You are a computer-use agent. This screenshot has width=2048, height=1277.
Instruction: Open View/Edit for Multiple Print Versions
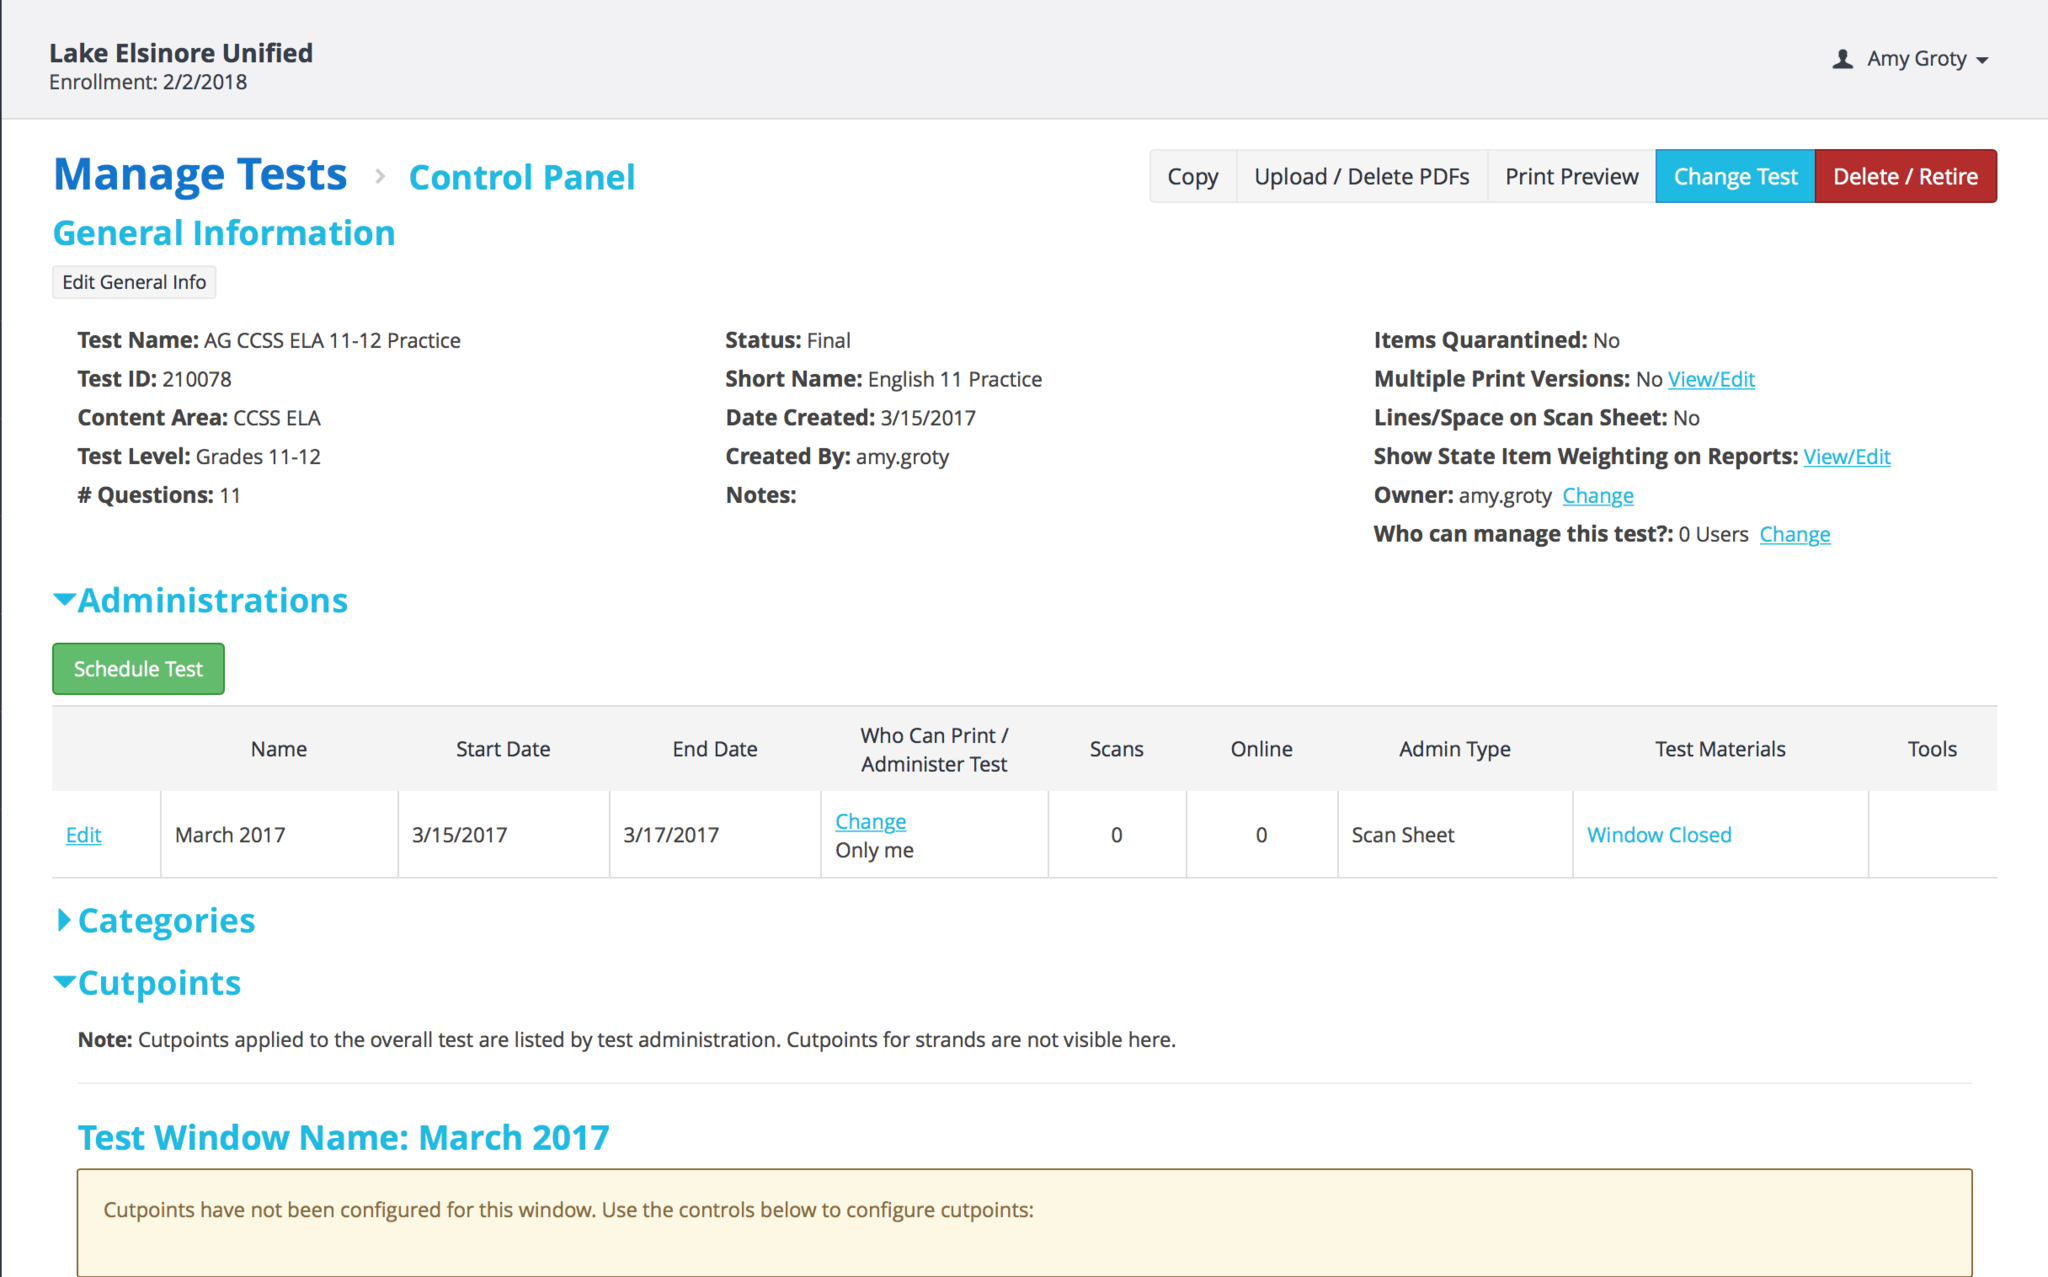click(1711, 379)
